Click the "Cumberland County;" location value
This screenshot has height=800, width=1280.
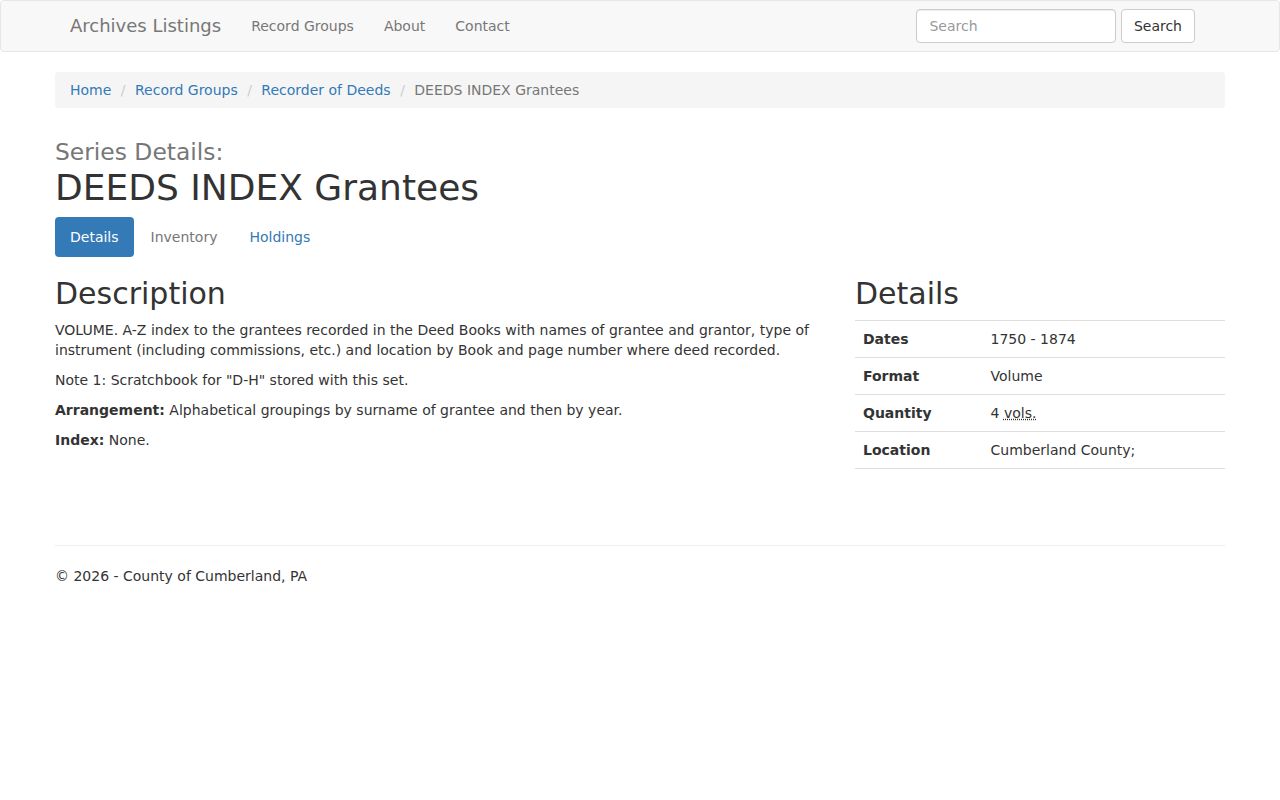coord(1062,450)
